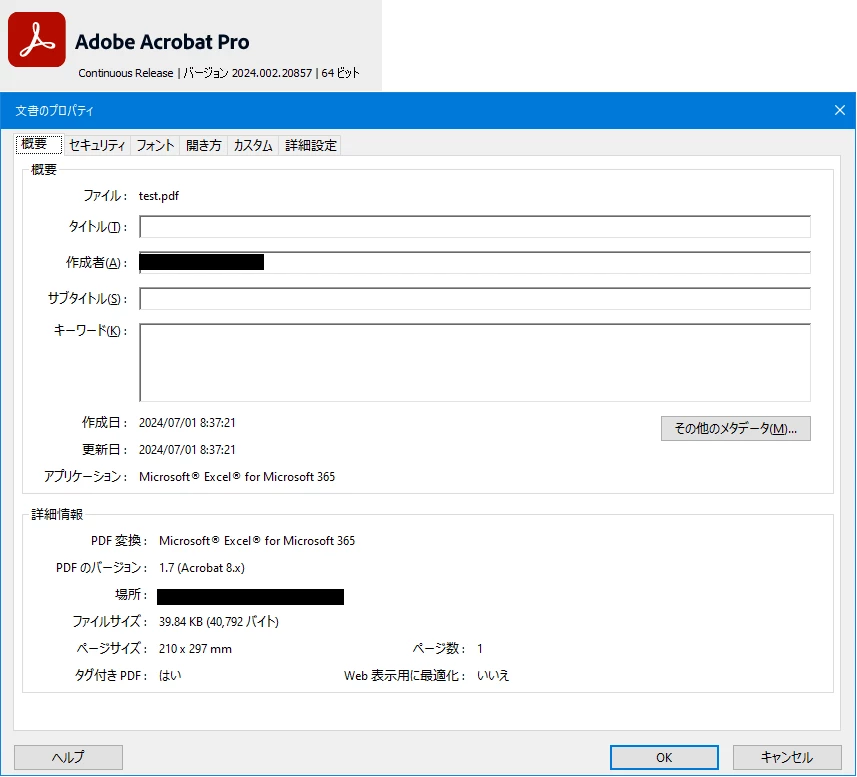Screen dimensions: 857x777
Task: Click the Adobe Acrobat Pro logo icon
Action: [x=37, y=39]
